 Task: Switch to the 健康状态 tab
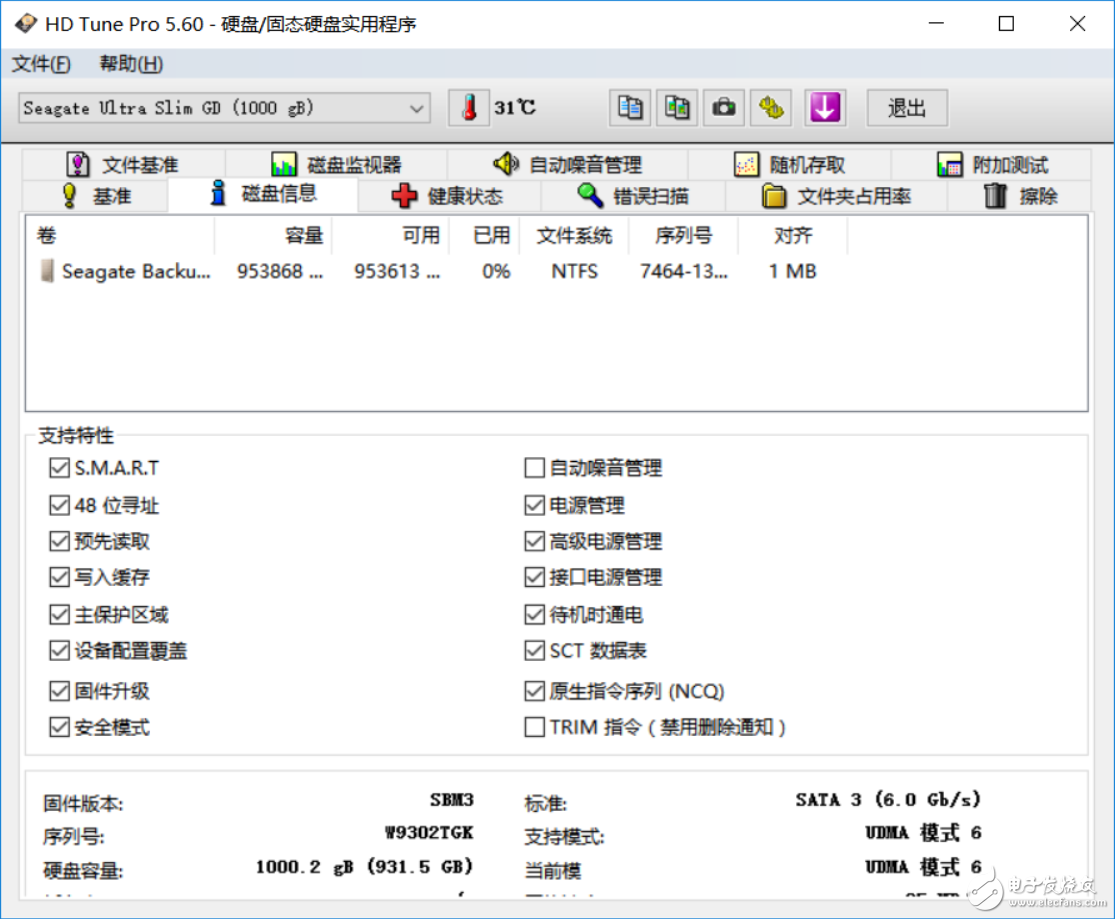click(445, 196)
